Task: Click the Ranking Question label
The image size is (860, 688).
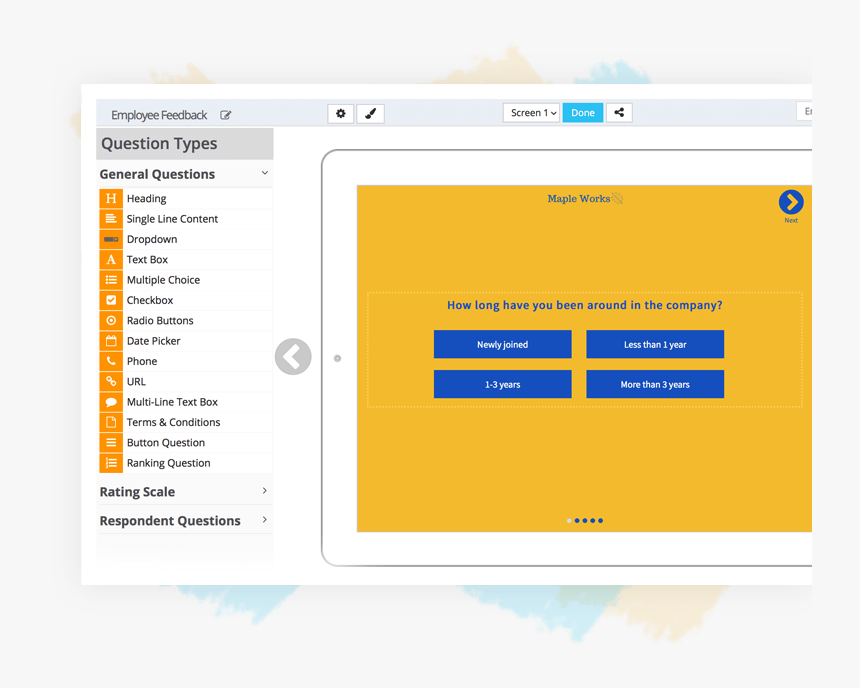Action: point(168,463)
